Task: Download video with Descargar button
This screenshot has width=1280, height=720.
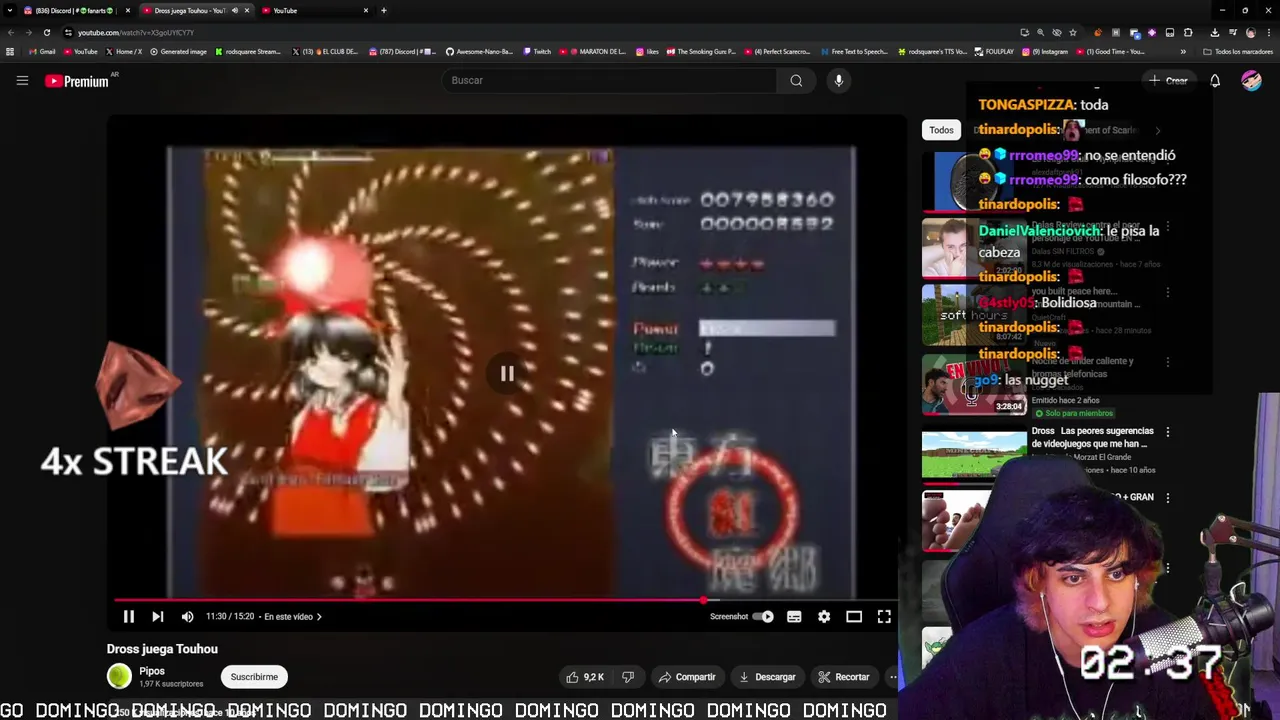Action: coord(768,677)
